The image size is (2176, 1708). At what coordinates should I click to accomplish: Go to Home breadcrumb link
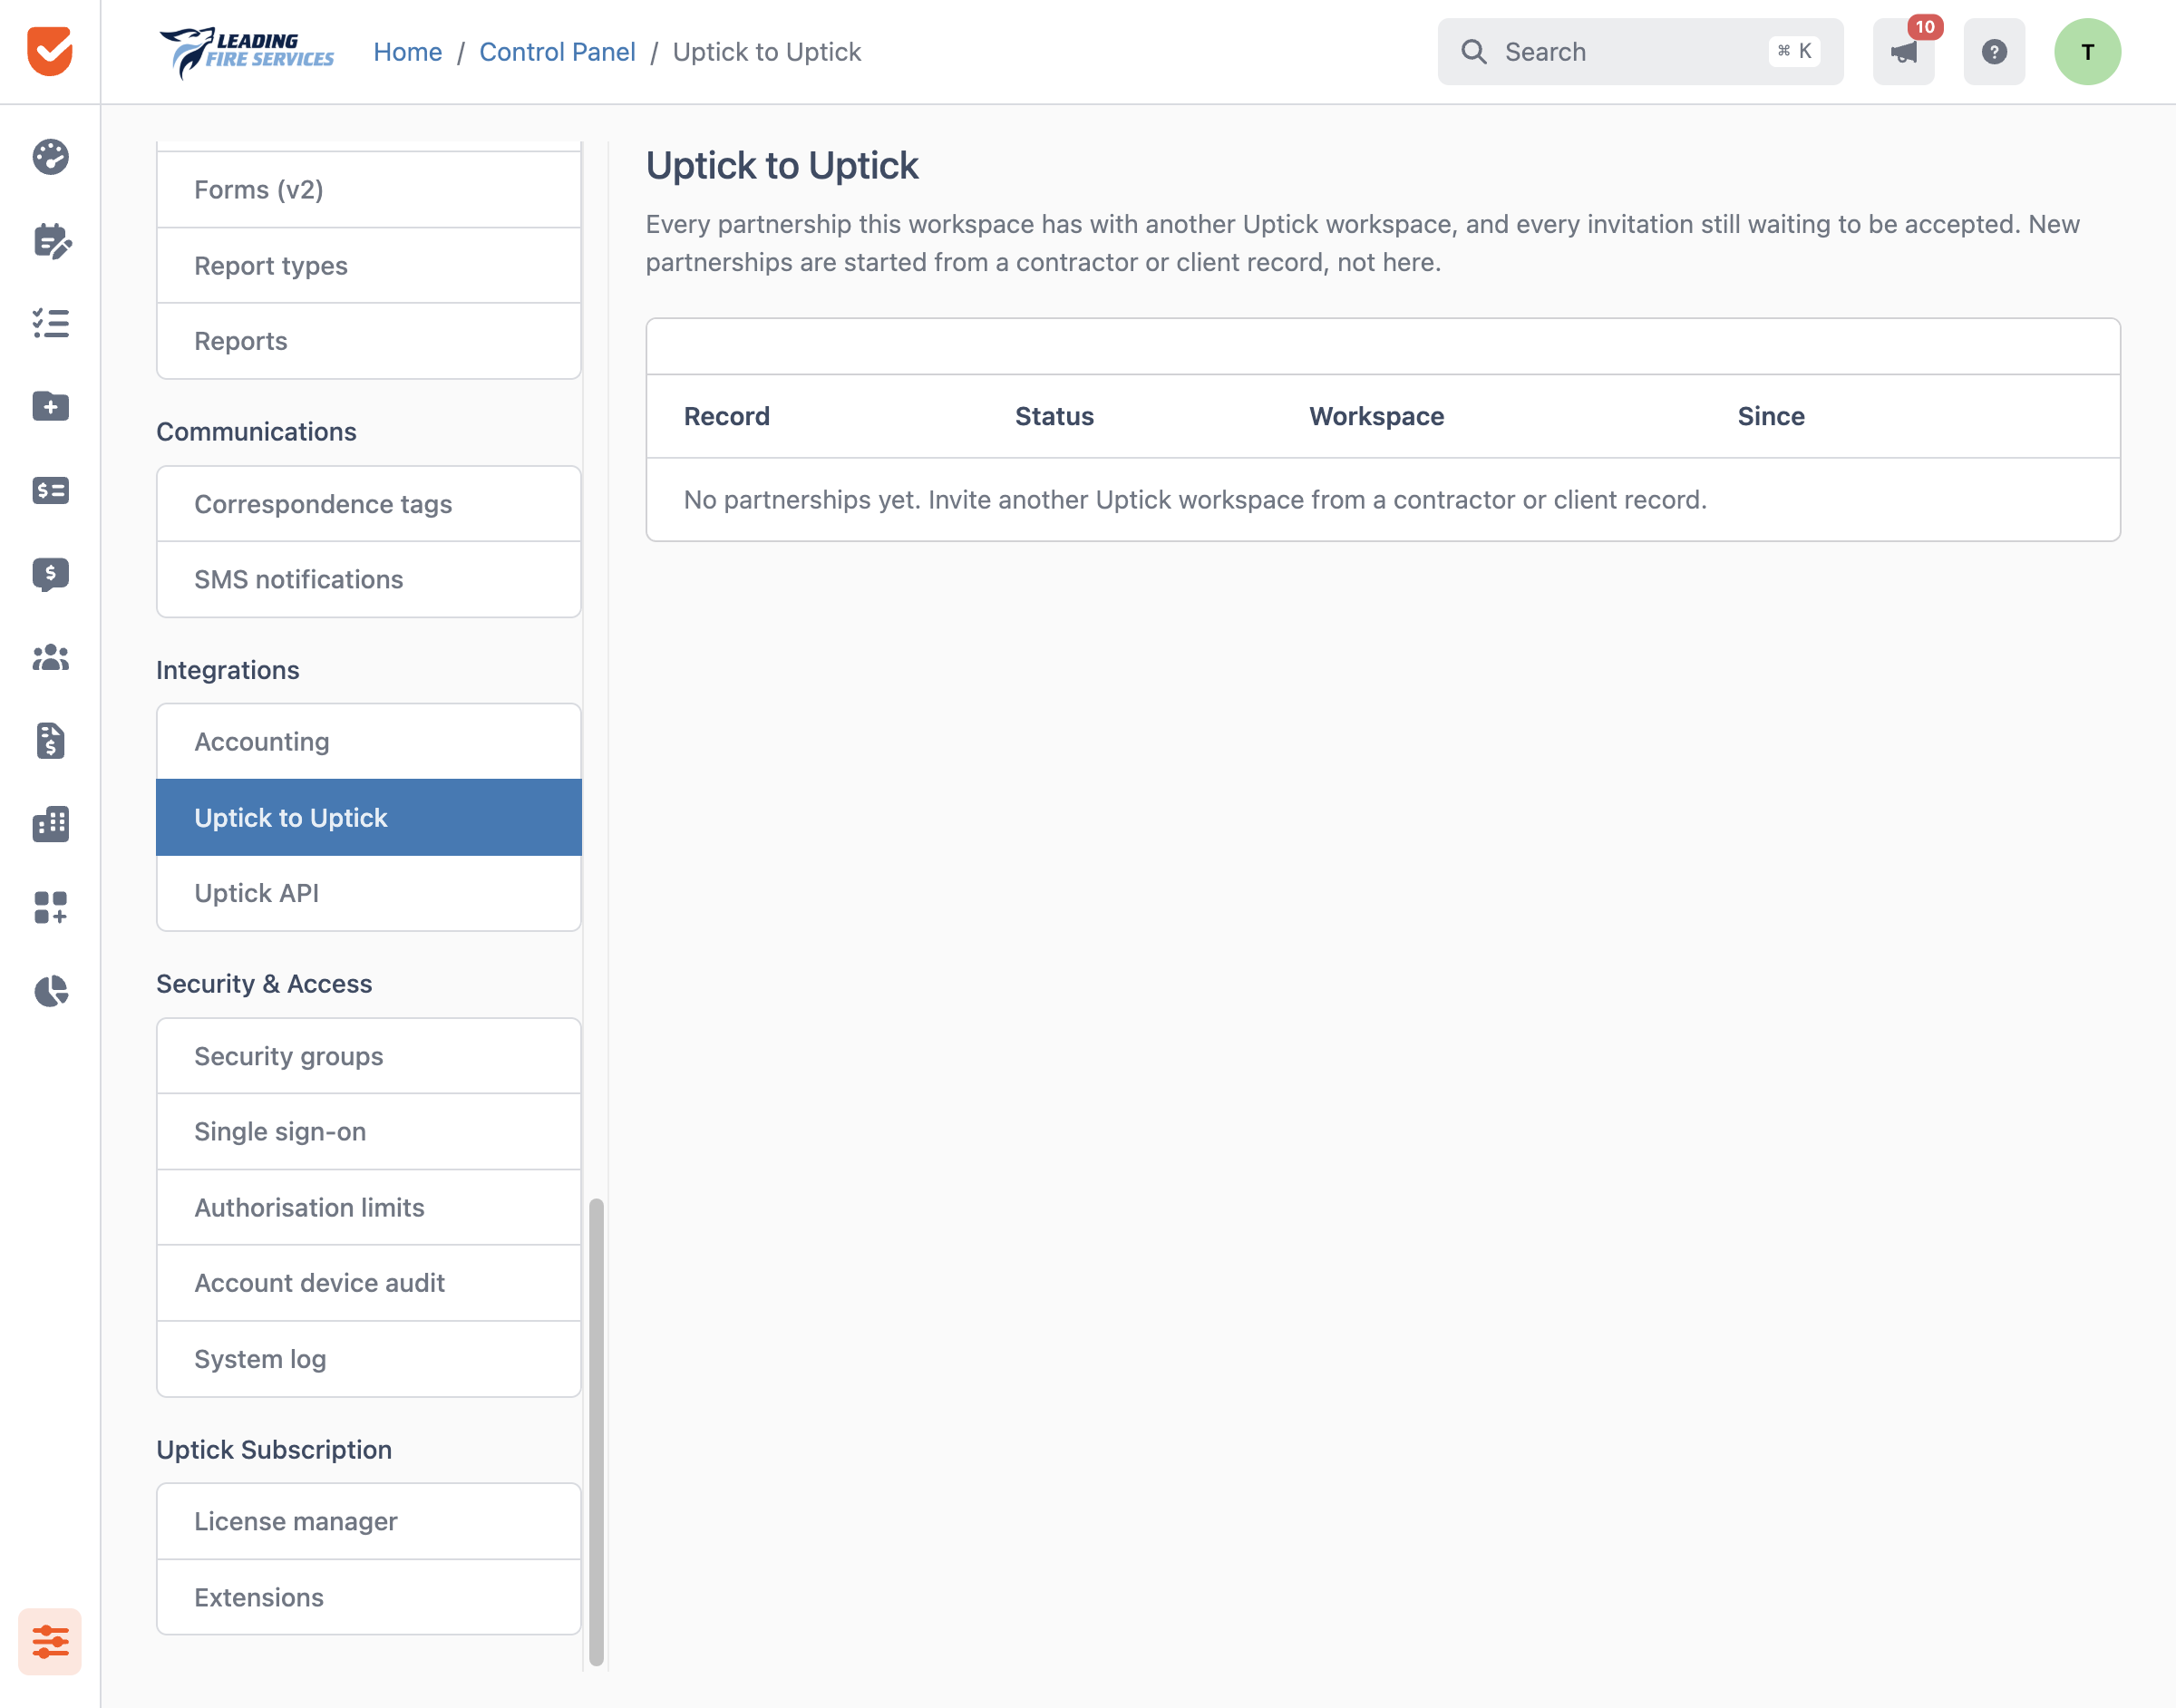[x=407, y=52]
